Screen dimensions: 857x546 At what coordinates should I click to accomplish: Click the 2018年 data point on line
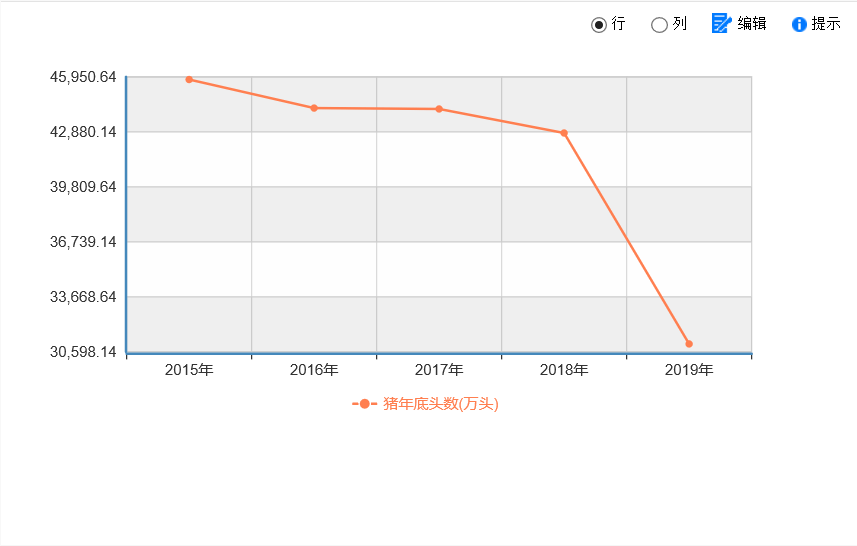tap(564, 133)
